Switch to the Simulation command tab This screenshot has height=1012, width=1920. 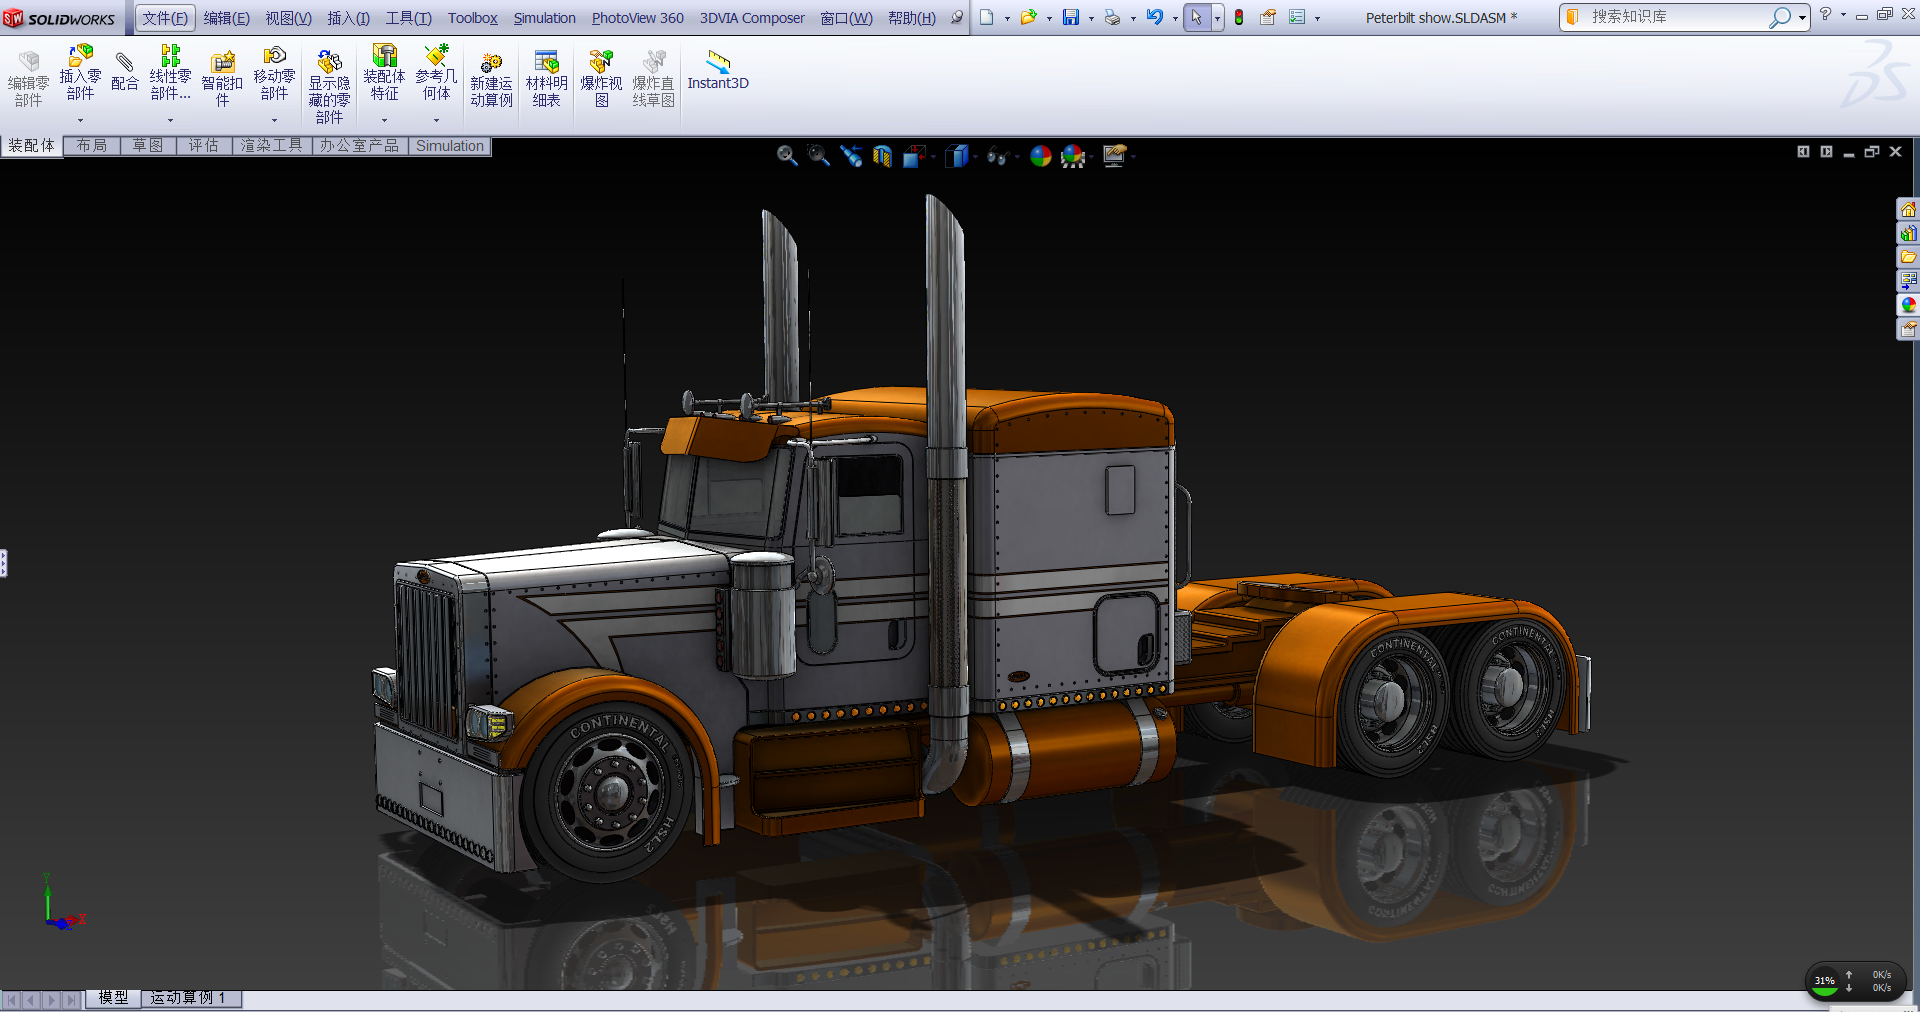450,146
